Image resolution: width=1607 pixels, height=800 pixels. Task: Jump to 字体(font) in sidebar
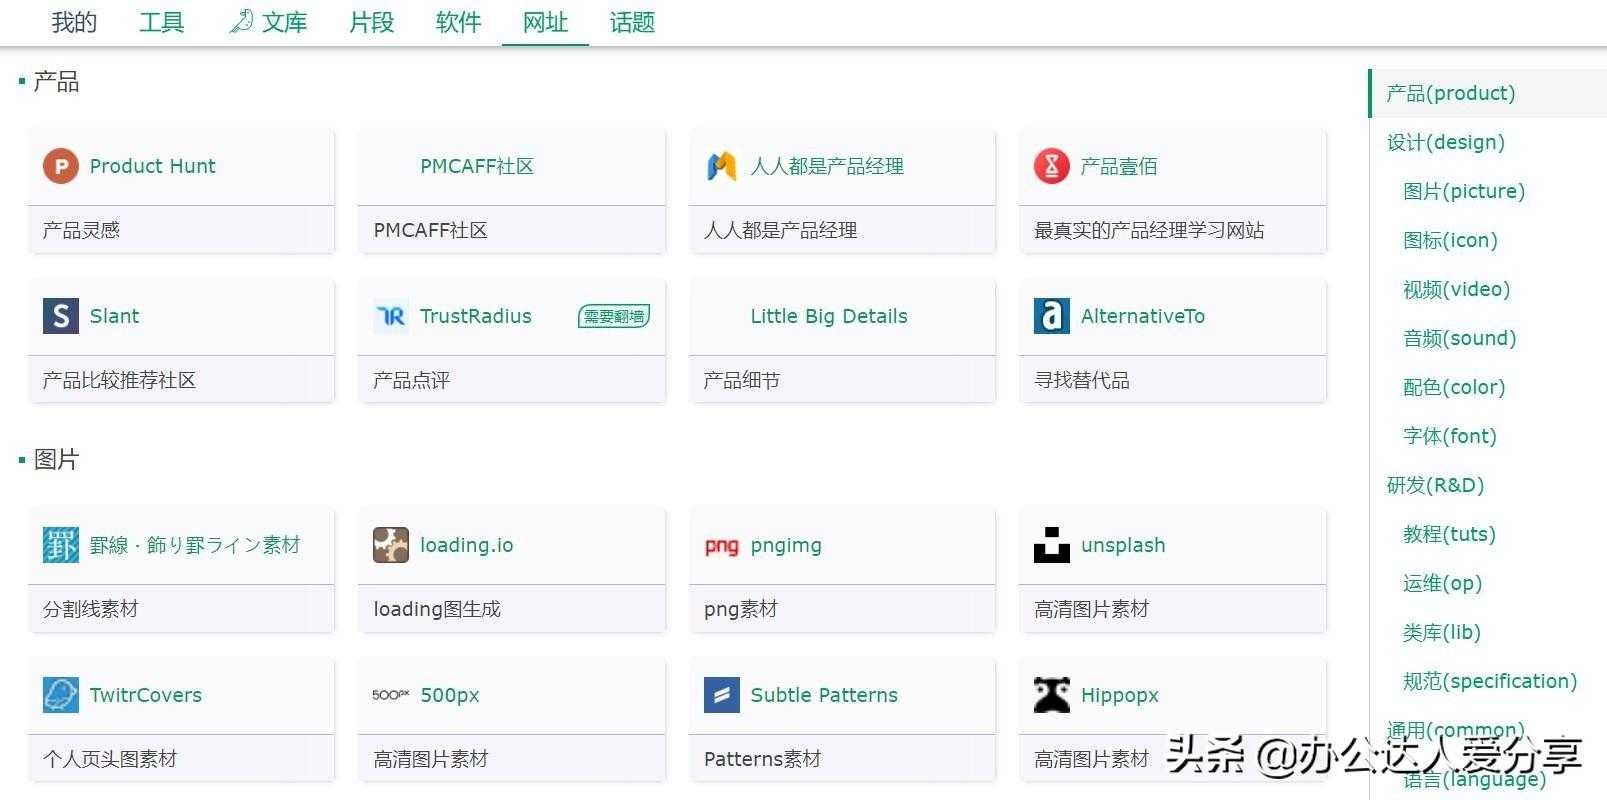[1450, 436]
